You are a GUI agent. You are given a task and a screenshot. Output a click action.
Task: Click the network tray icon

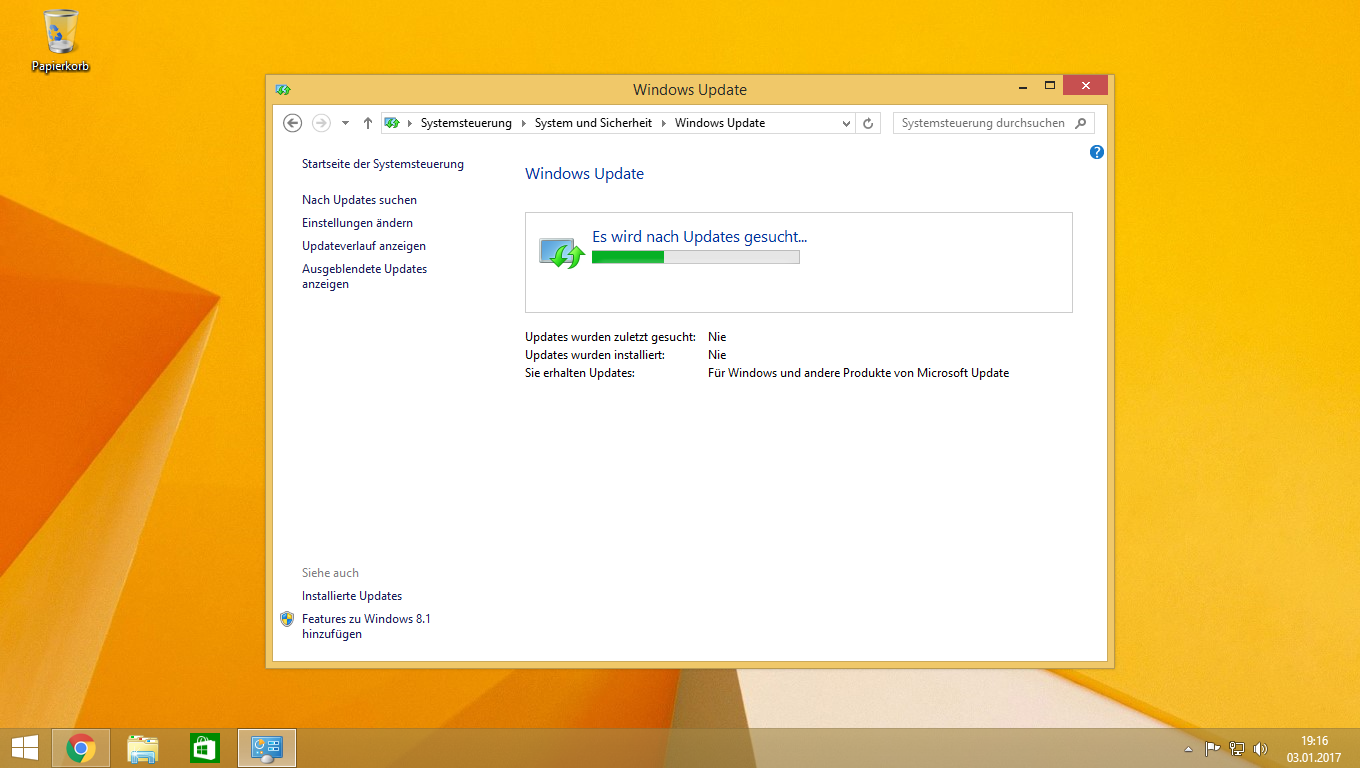[x=1237, y=749]
